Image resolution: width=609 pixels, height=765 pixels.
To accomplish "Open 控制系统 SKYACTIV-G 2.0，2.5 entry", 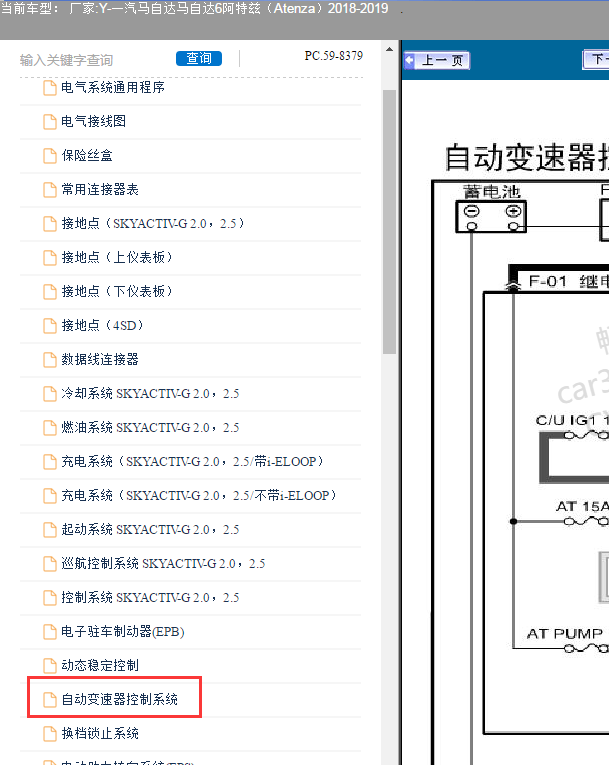I will (150, 598).
